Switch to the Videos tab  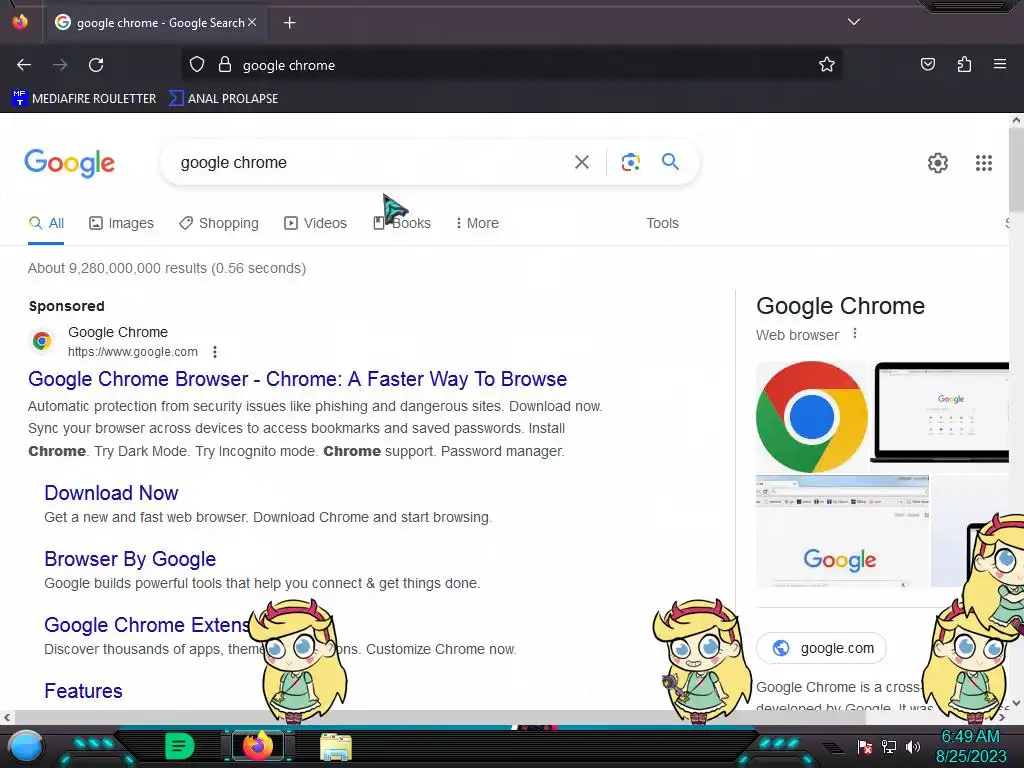pyautogui.click(x=315, y=223)
